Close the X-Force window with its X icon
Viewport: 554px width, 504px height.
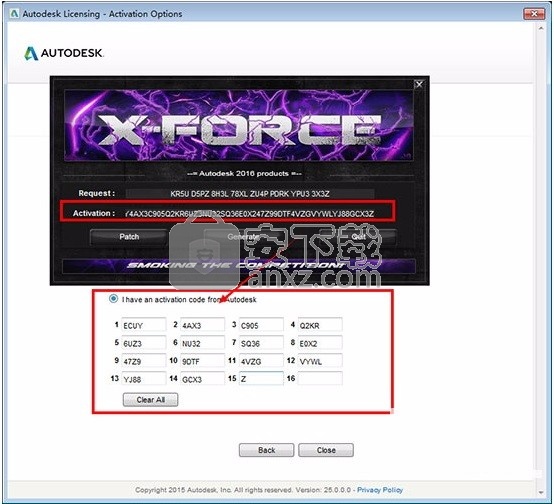pyautogui.click(x=419, y=84)
